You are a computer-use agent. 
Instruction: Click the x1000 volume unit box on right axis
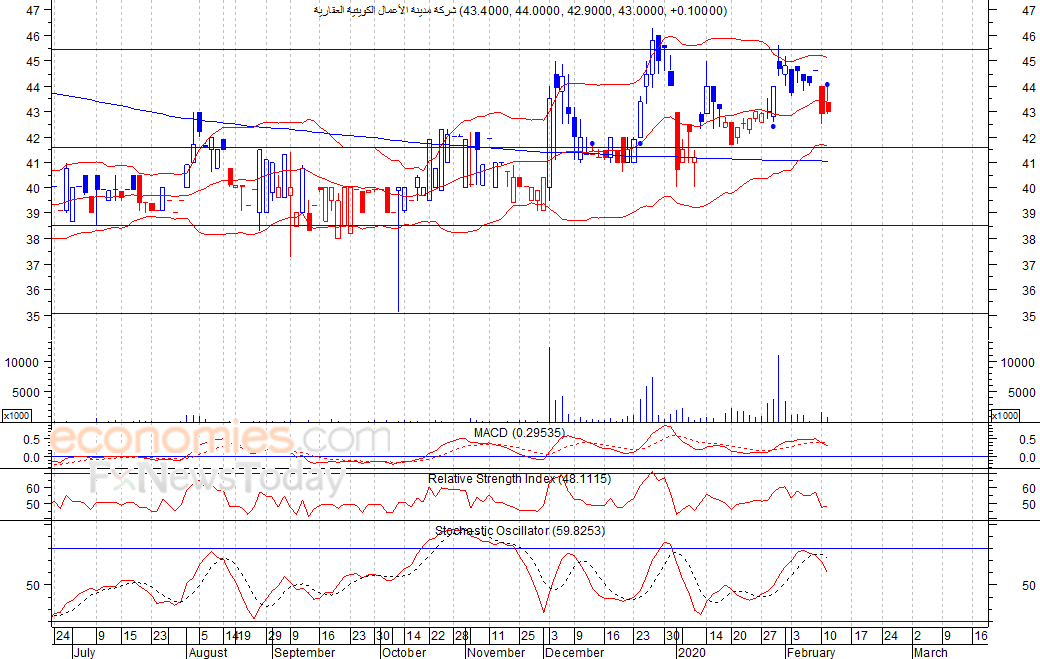point(1004,415)
